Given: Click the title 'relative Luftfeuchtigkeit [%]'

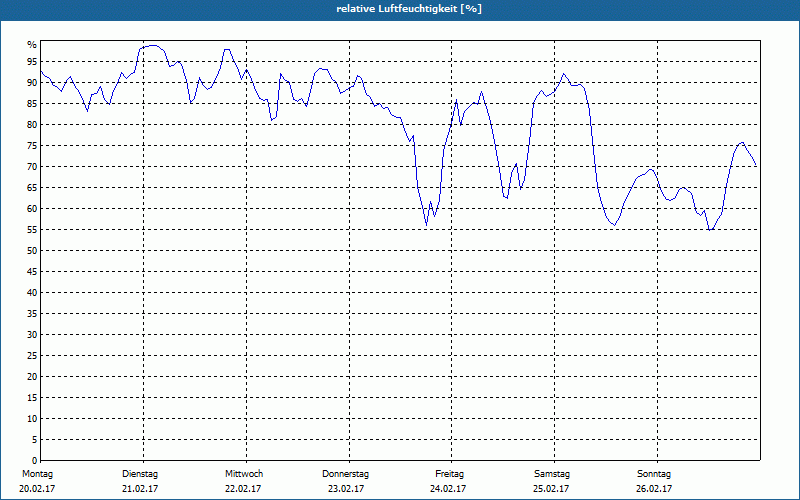Looking at the screenshot, I should [409, 9].
